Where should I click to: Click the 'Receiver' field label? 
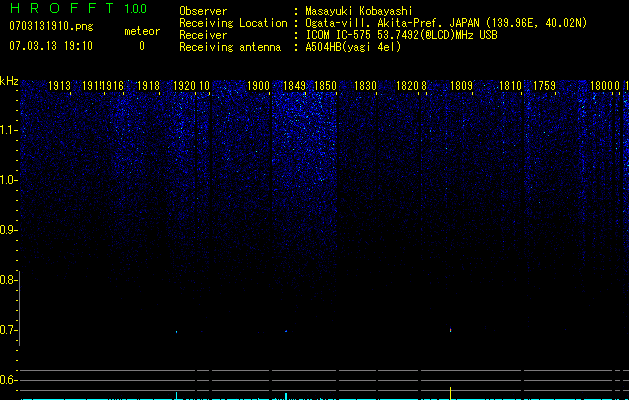[203, 35]
